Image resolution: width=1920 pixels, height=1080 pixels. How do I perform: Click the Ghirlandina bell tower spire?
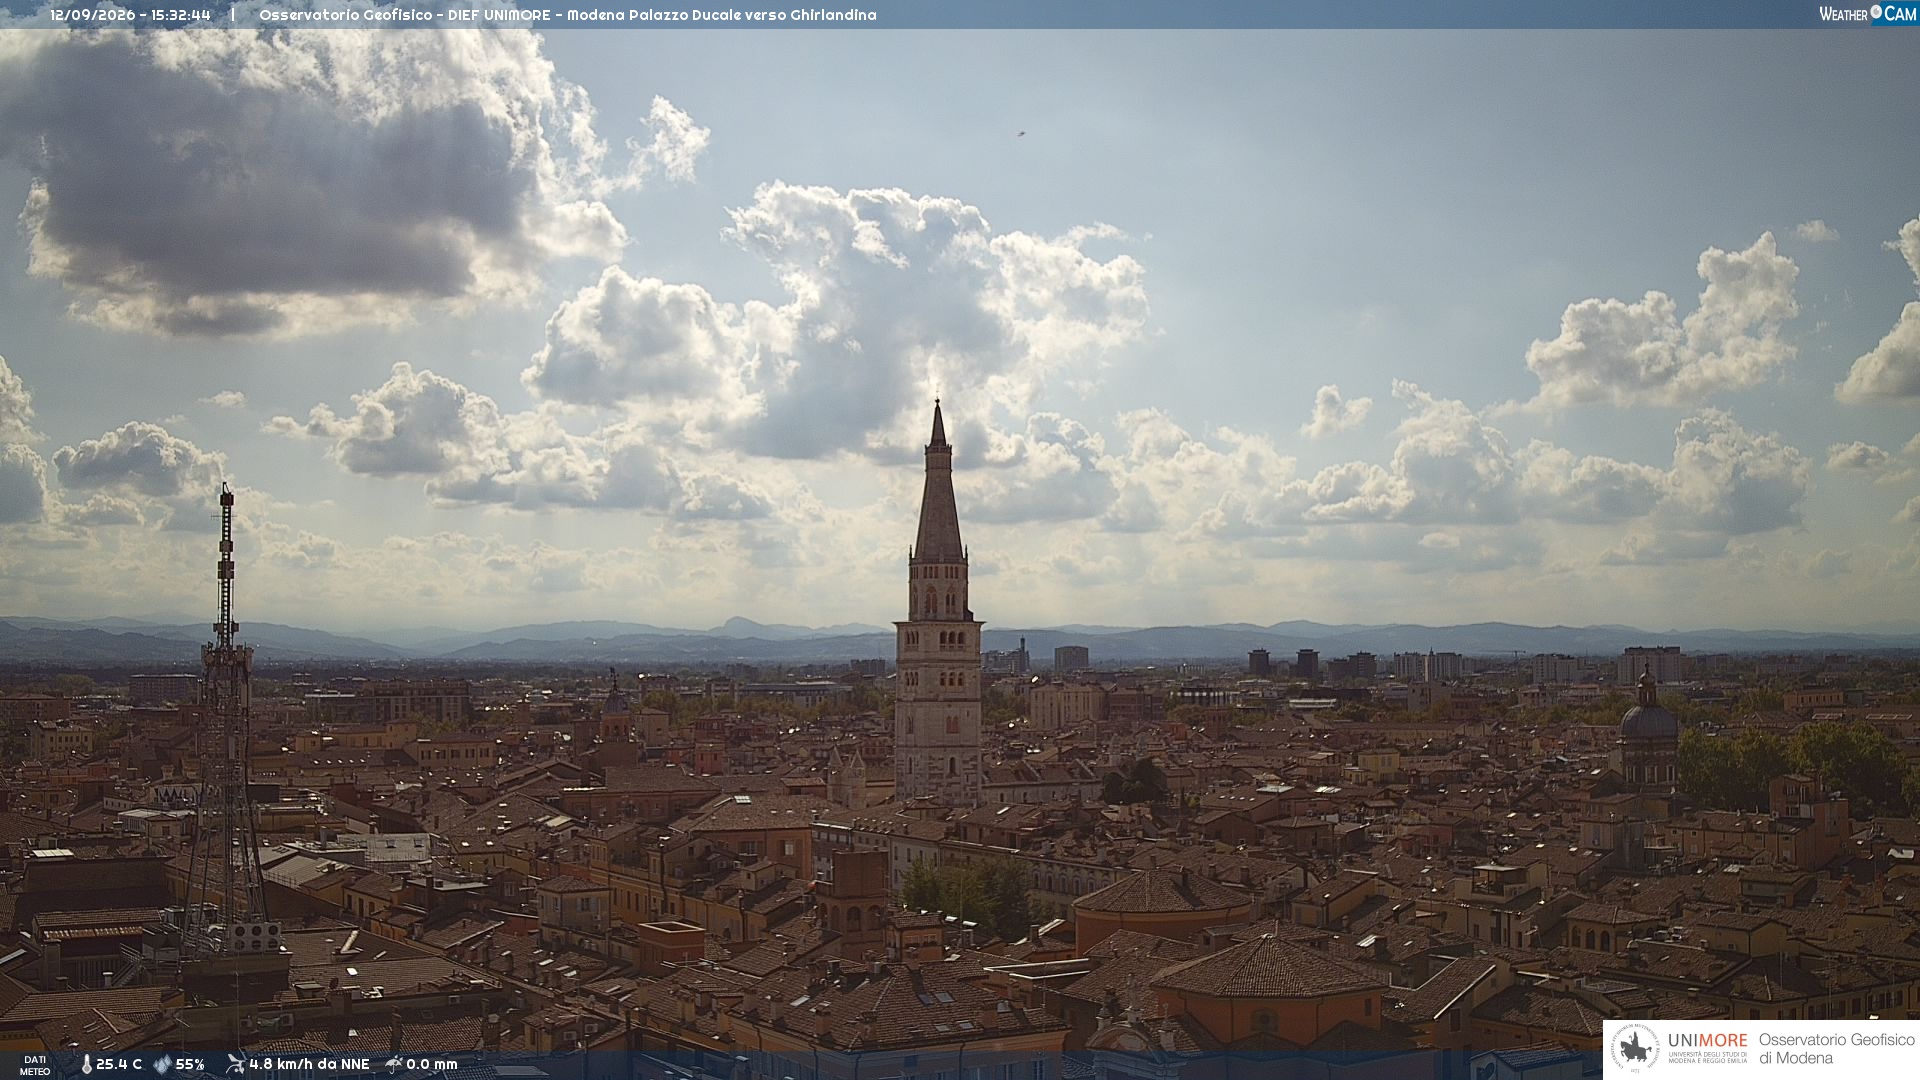pyautogui.click(x=938, y=480)
